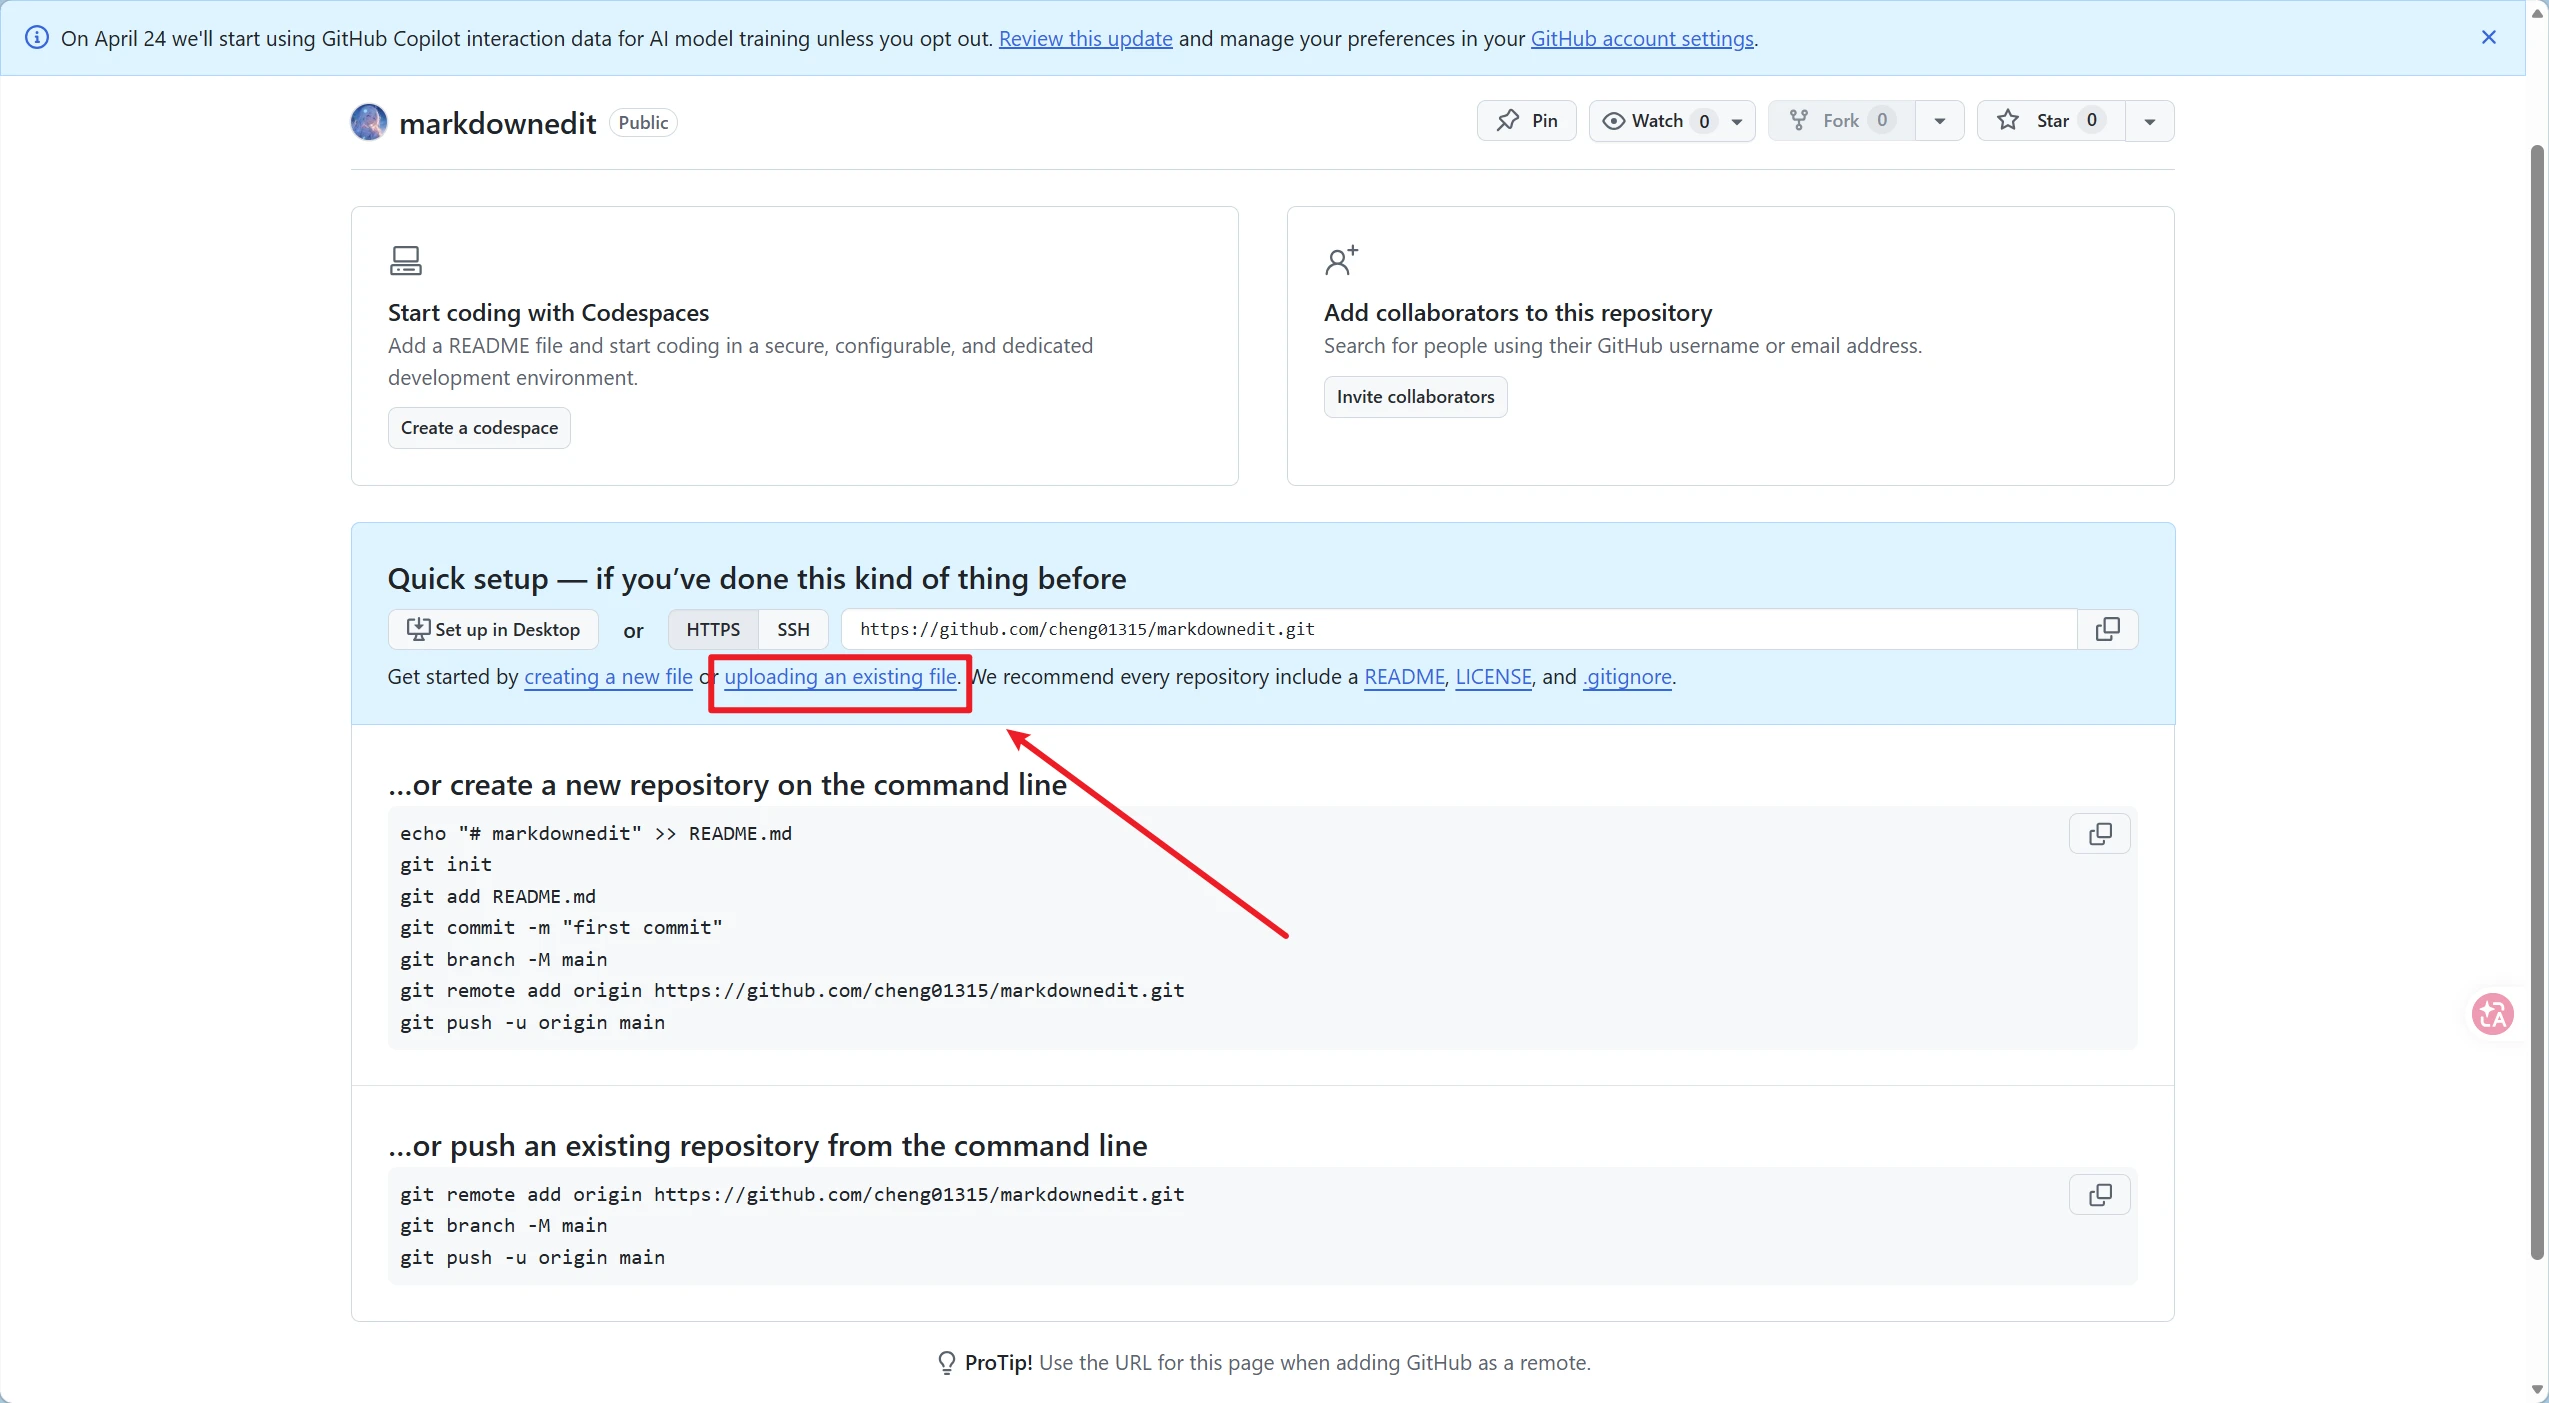
Task: Open the Star dropdown arrow
Action: pos(2148,120)
